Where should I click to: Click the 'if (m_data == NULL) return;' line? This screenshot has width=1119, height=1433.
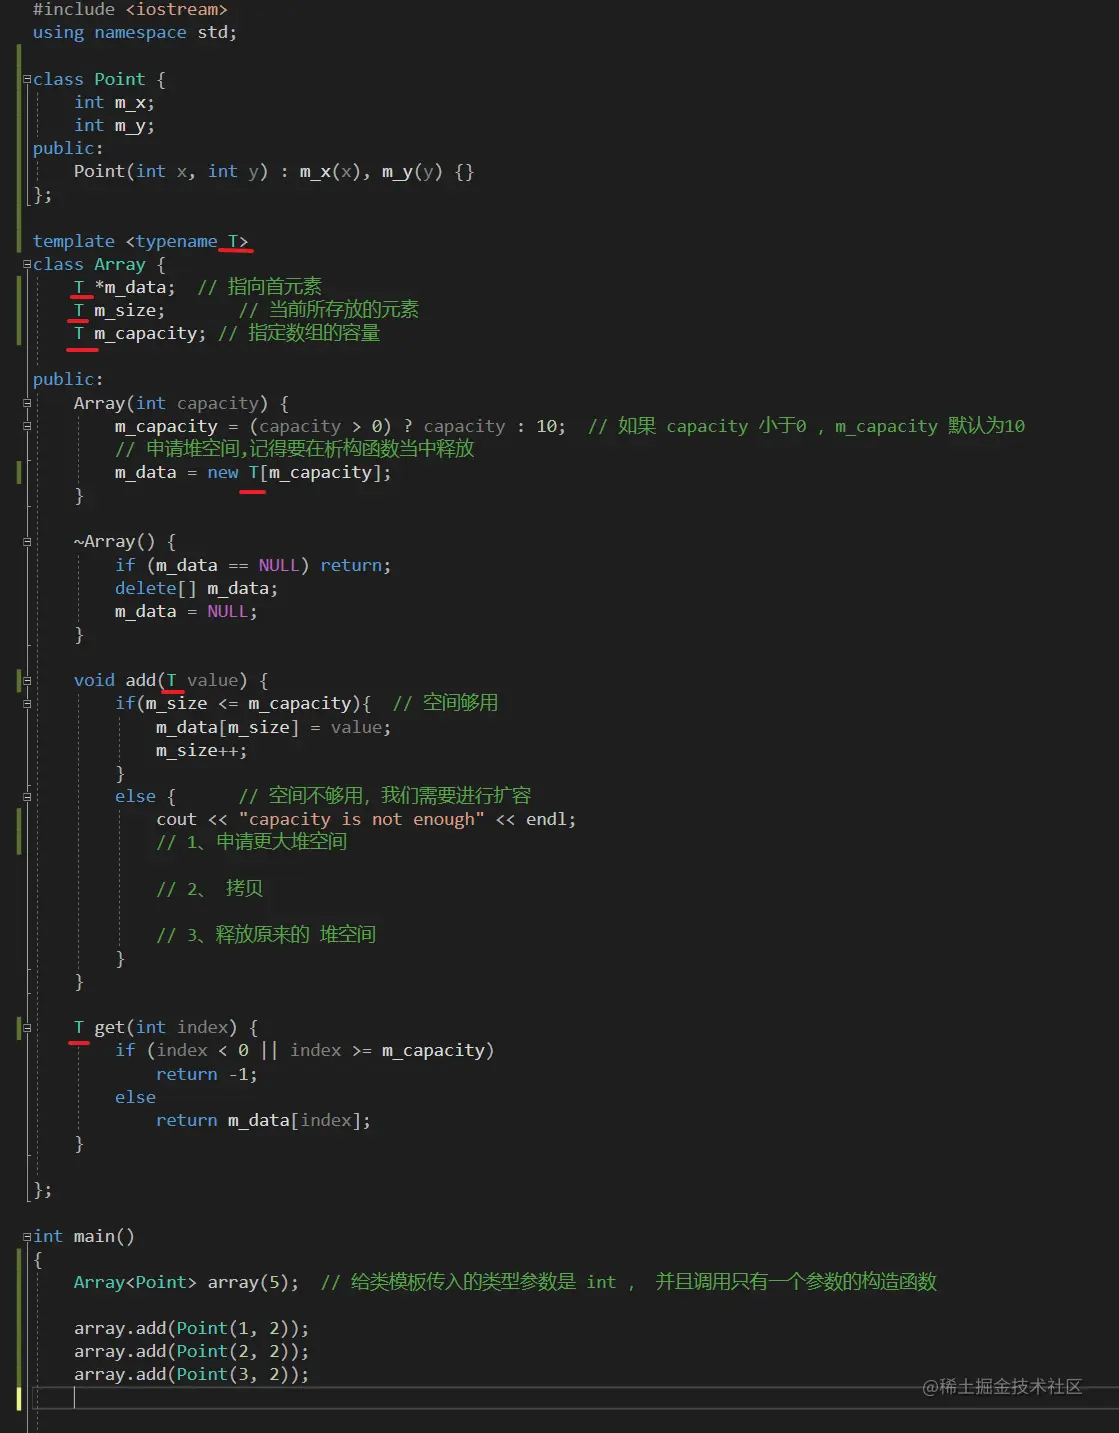click(253, 565)
